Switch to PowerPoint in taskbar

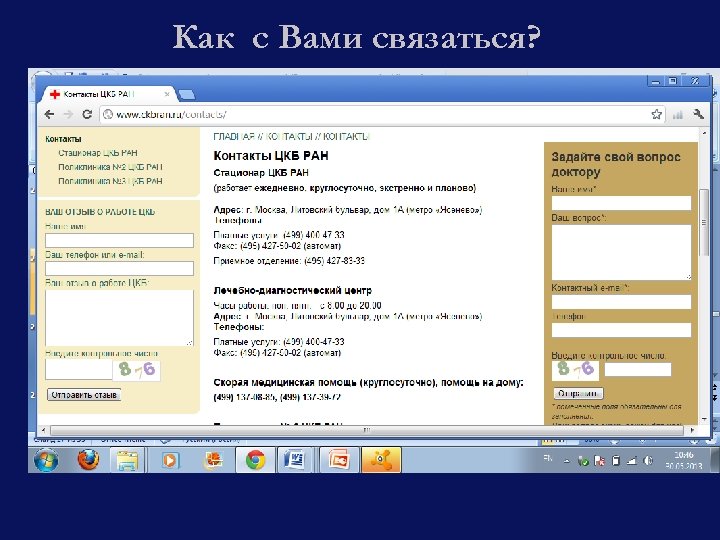(x=338, y=460)
